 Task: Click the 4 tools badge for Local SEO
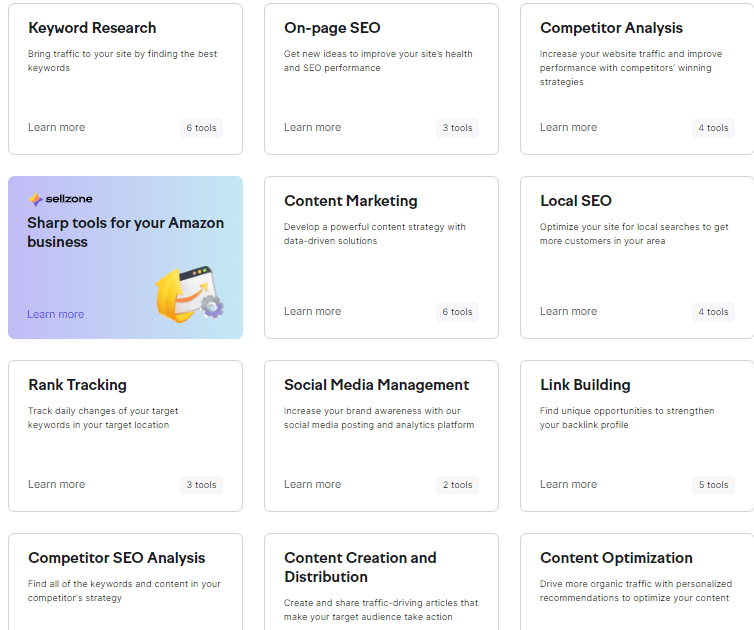(x=713, y=312)
